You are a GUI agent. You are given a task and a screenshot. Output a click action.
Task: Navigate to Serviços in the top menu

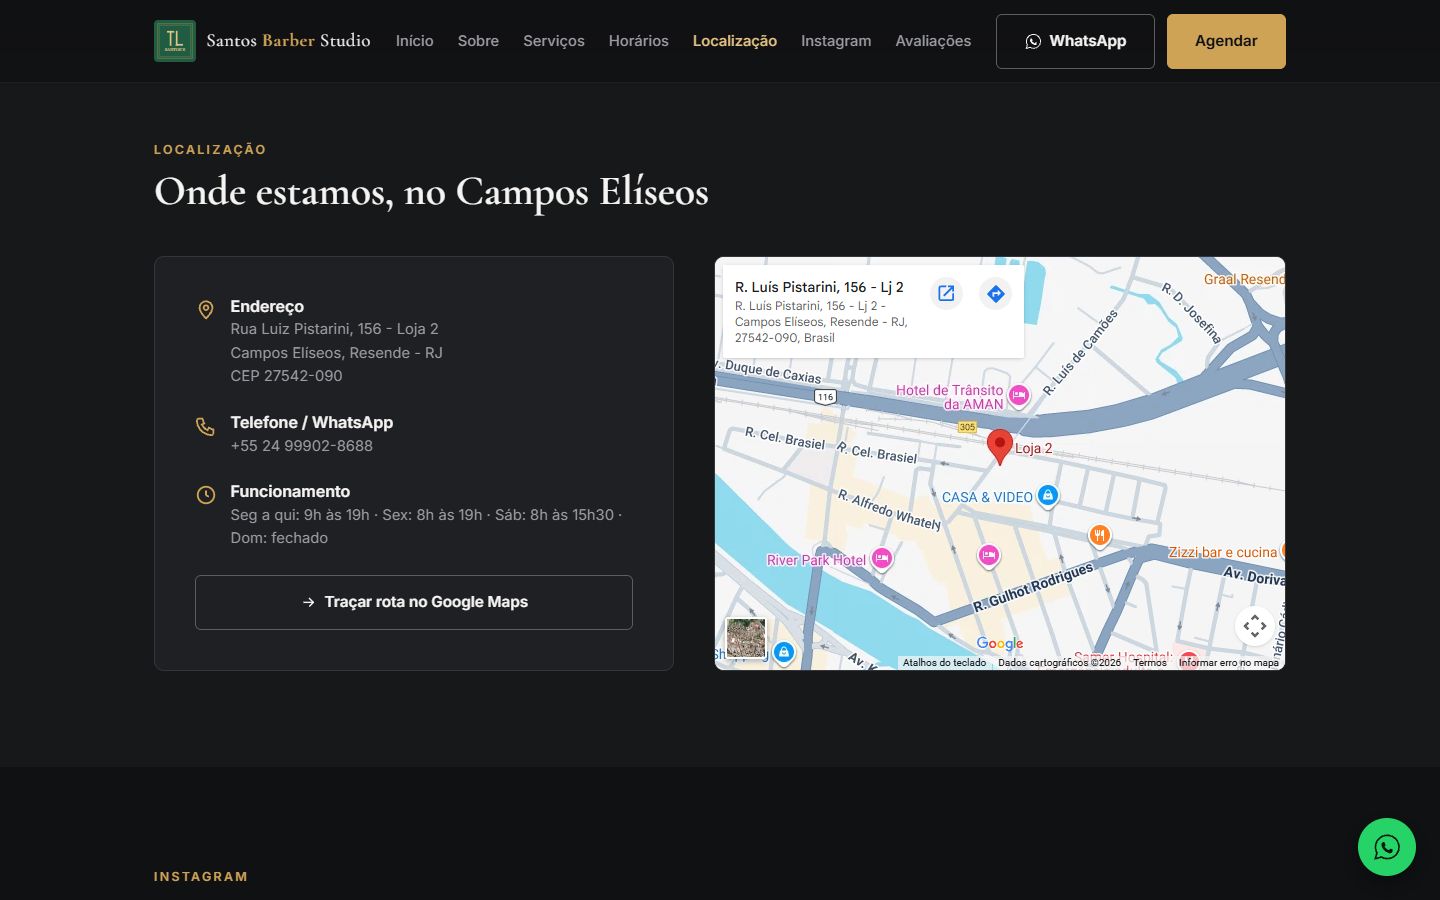(x=554, y=41)
